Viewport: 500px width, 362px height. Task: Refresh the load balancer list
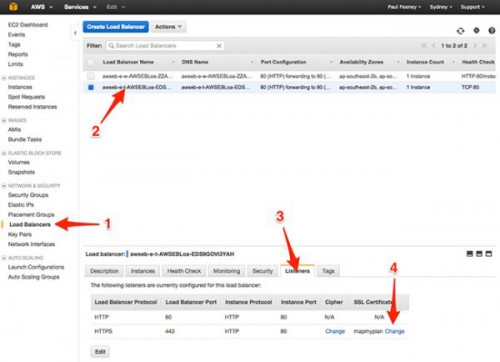460,31
